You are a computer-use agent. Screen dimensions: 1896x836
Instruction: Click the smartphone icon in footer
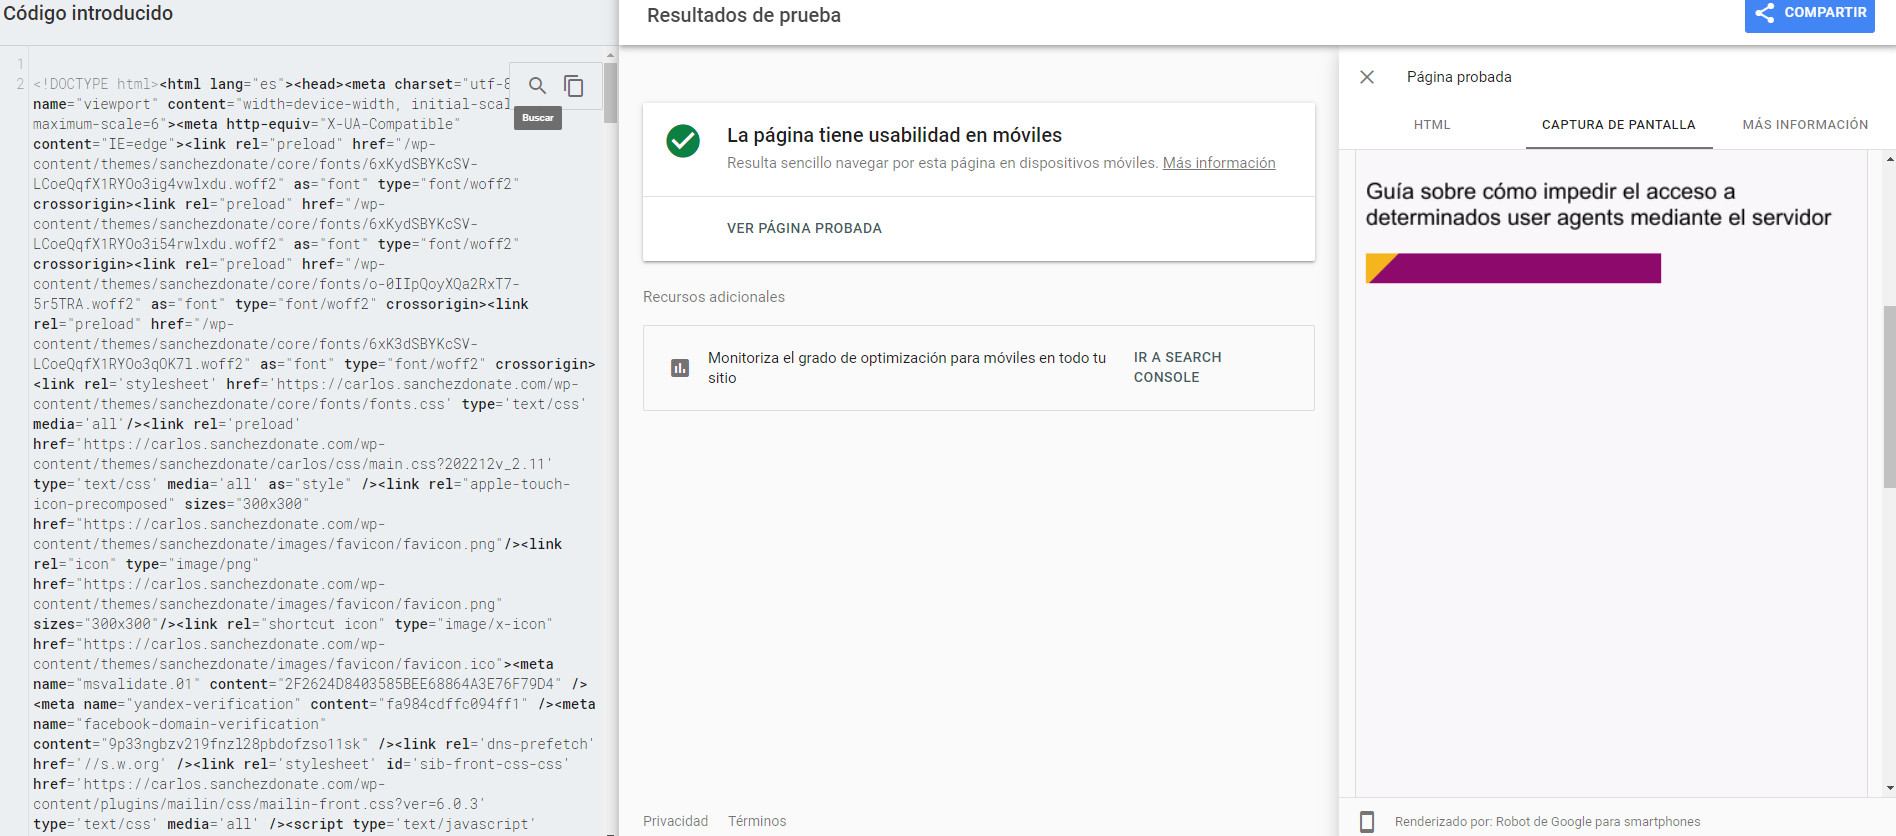[1367, 822]
